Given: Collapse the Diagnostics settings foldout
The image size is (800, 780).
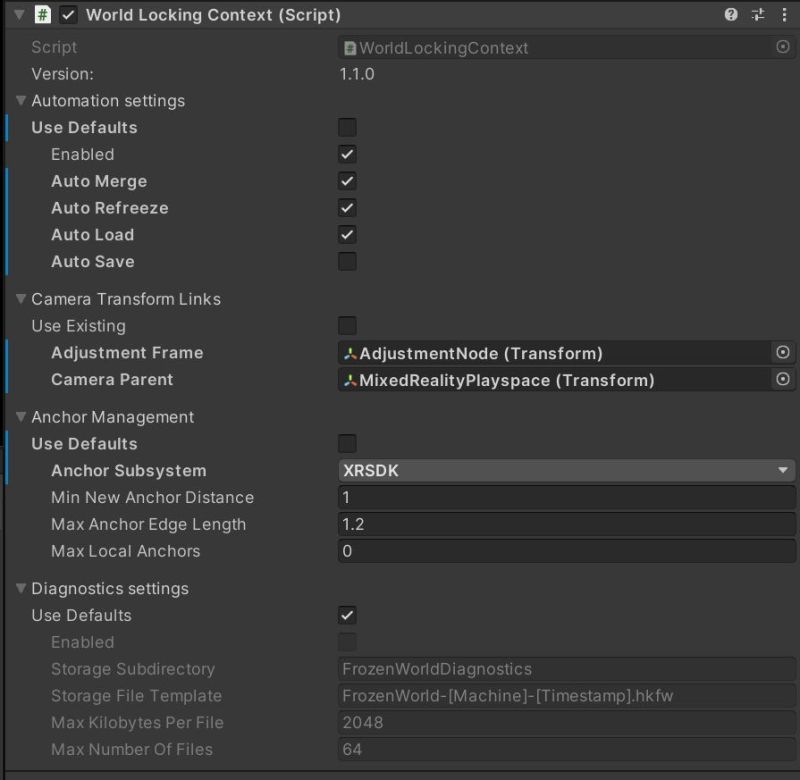Looking at the screenshot, I should [22, 589].
